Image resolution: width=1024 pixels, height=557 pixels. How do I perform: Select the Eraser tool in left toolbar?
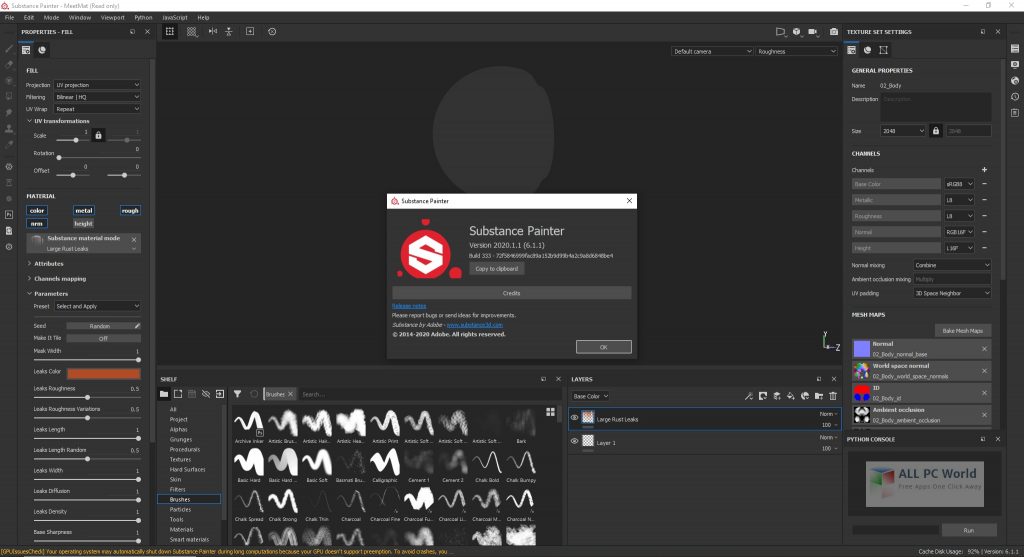tap(8, 65)
